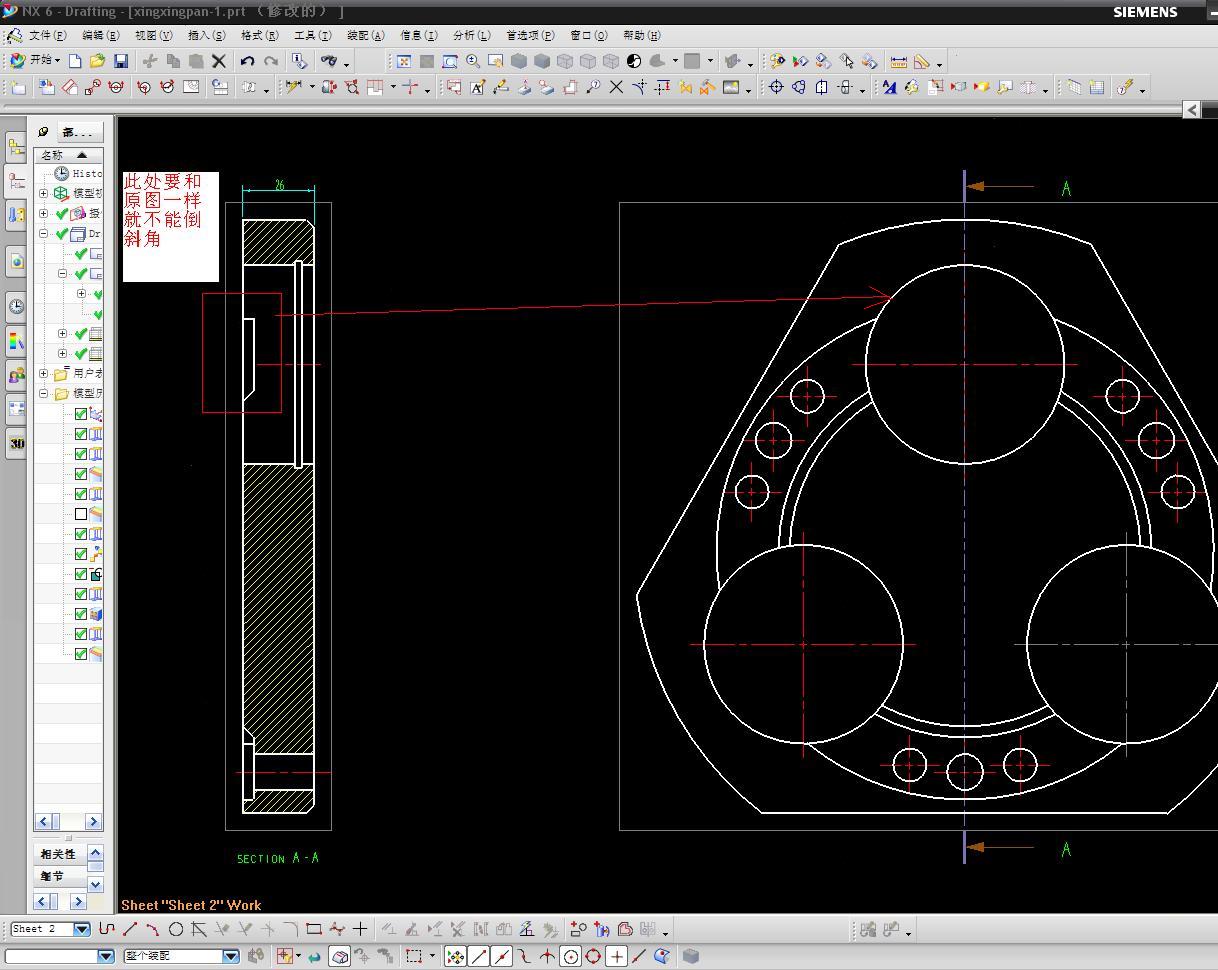Image resolution: width=1218 pixels, height=970 pixels.
Task: Expand the 相关性 panel chevron
Action: 95,853
